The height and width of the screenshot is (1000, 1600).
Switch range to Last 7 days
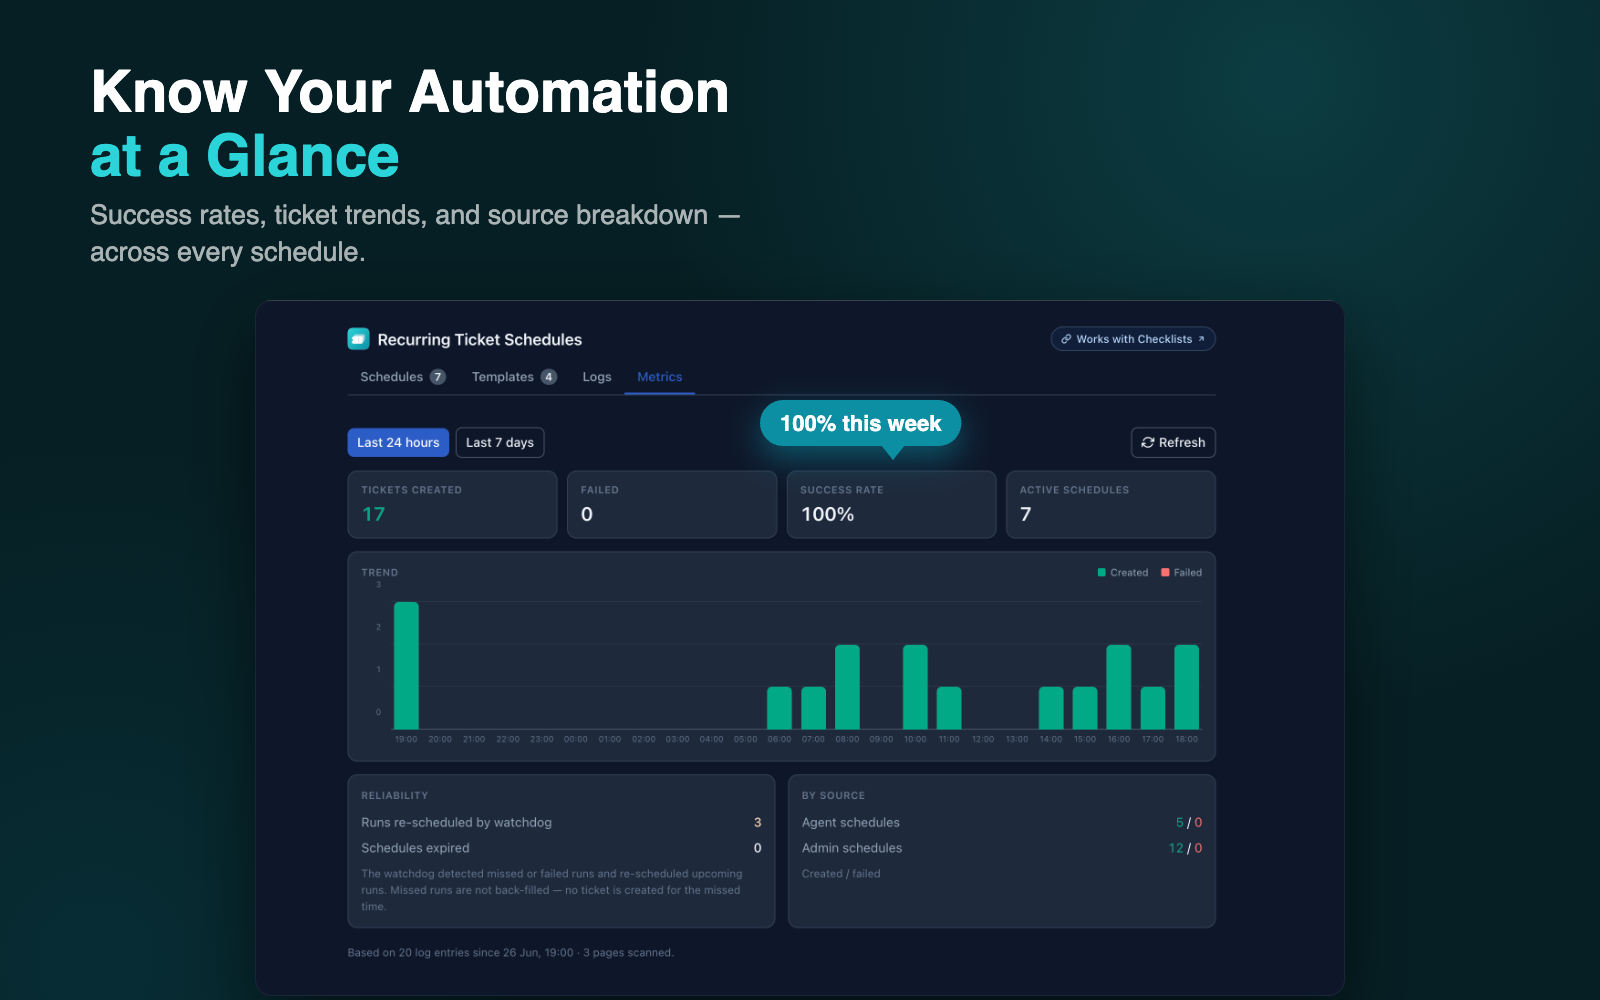tap(500, 442)
